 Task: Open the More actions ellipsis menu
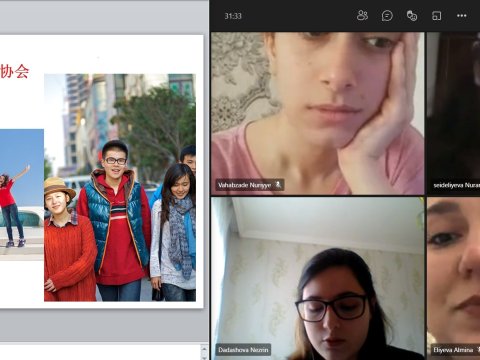pyautogui.click(x=462, y=16)
